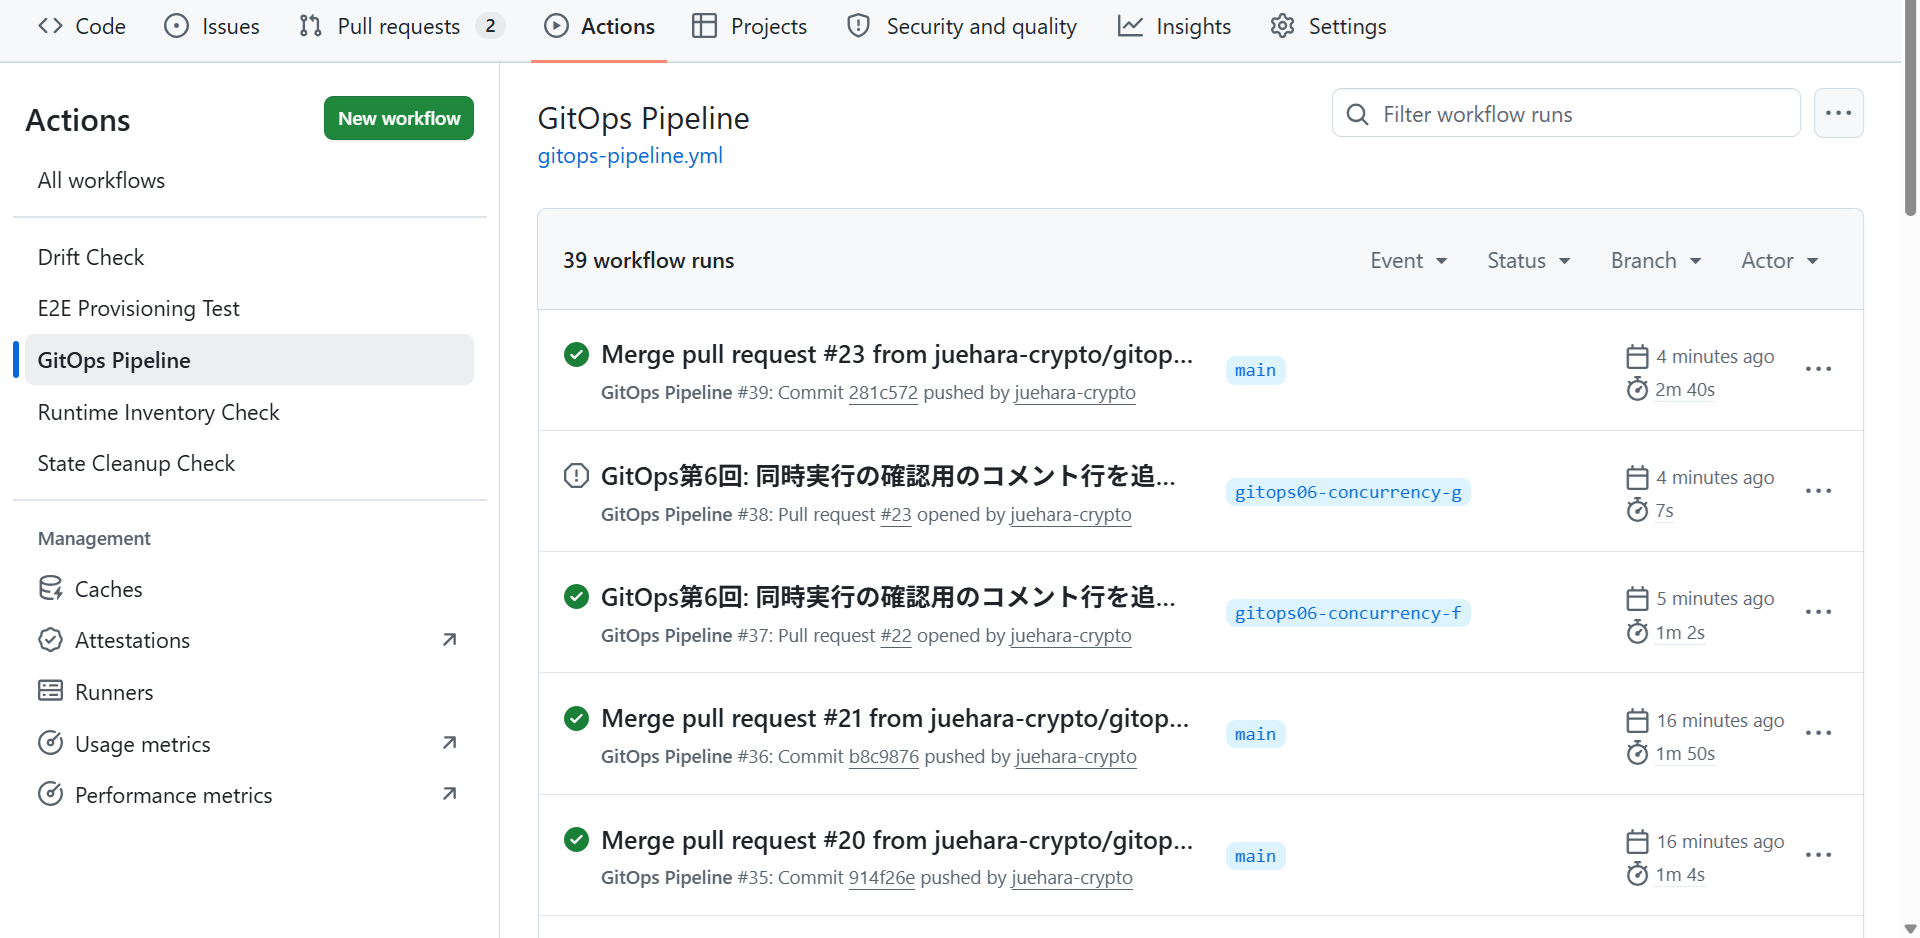This screenshot has width=1920, height=938.
Task: Open the three-dot menu for run #35
Action: 1818,855
